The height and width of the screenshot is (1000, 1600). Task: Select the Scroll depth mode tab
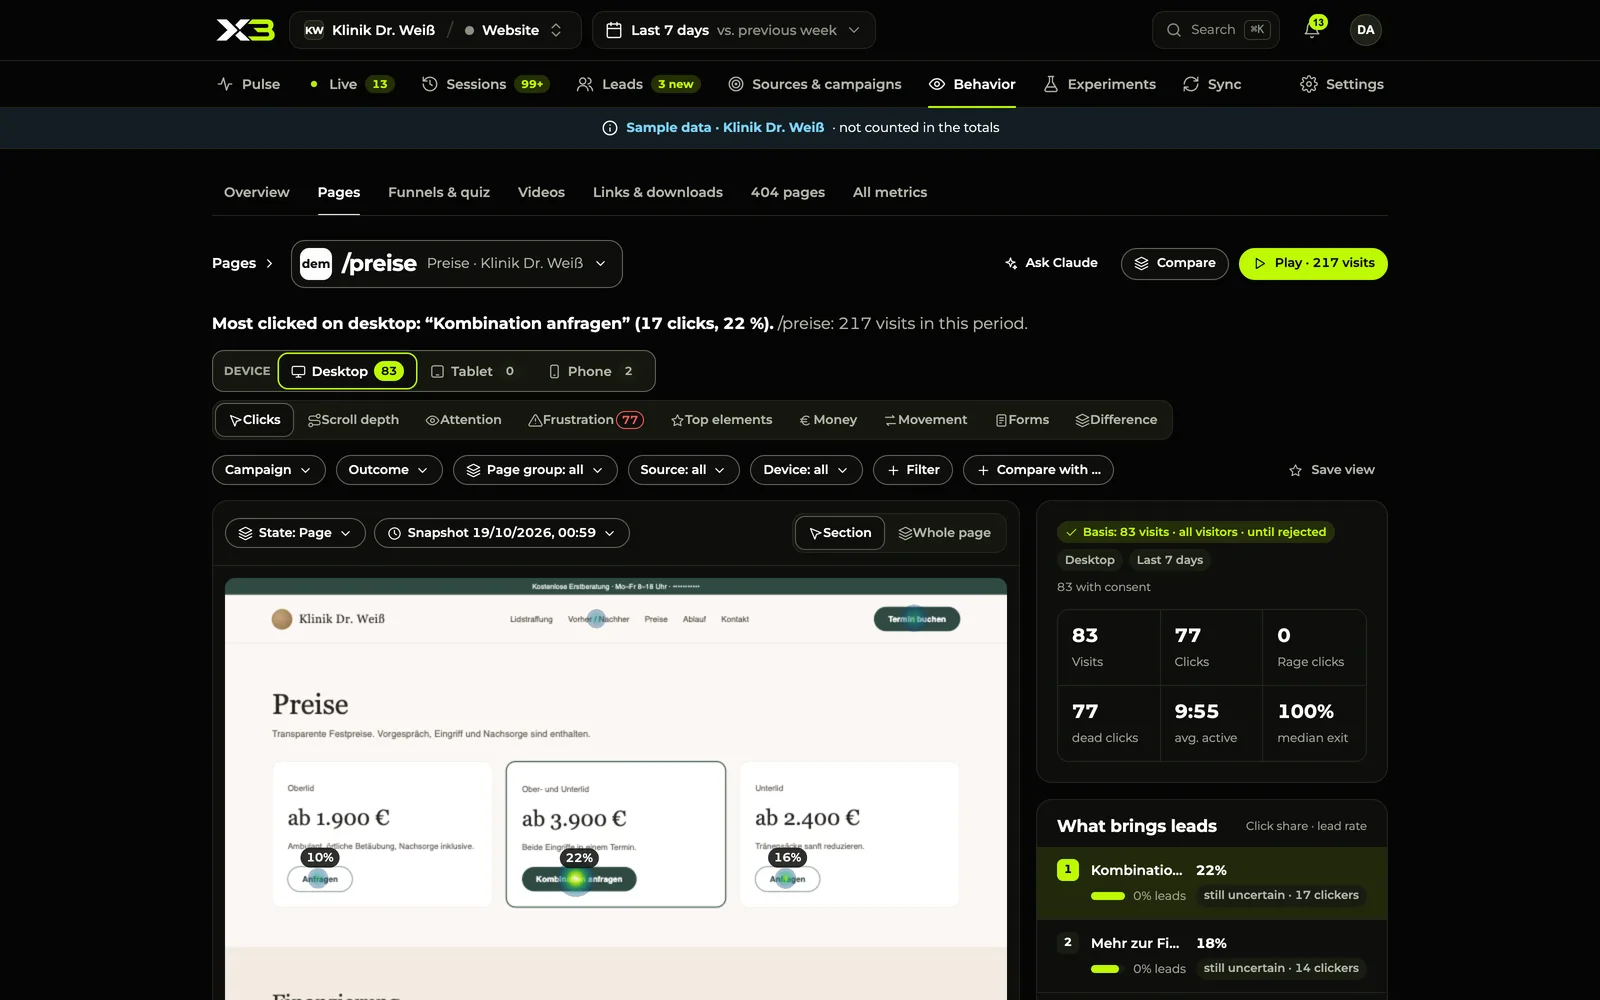[x=353, y=420]
